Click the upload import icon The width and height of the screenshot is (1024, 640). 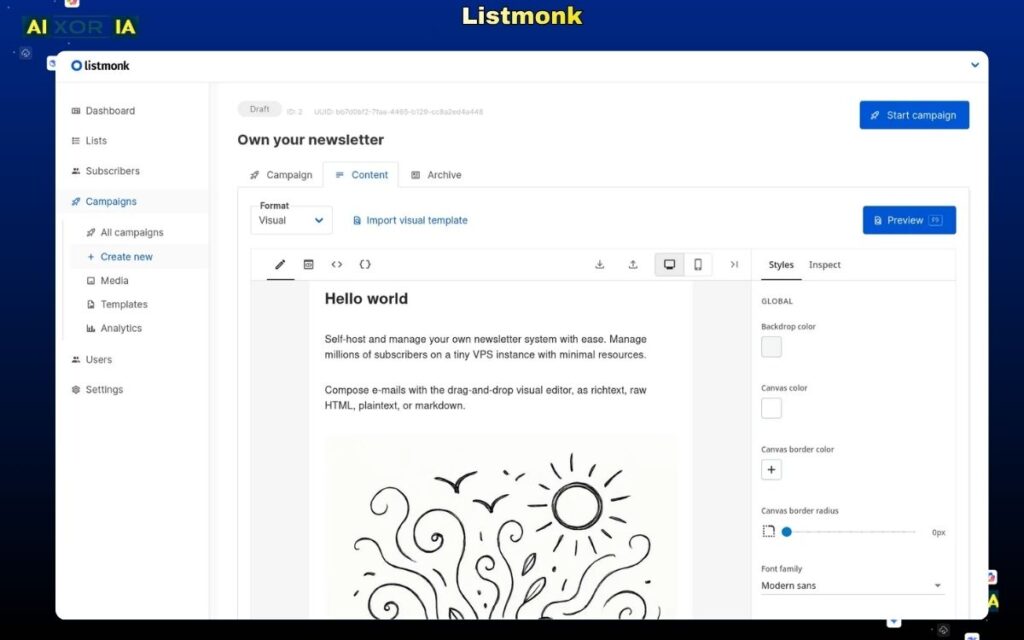tap(633, 264)
